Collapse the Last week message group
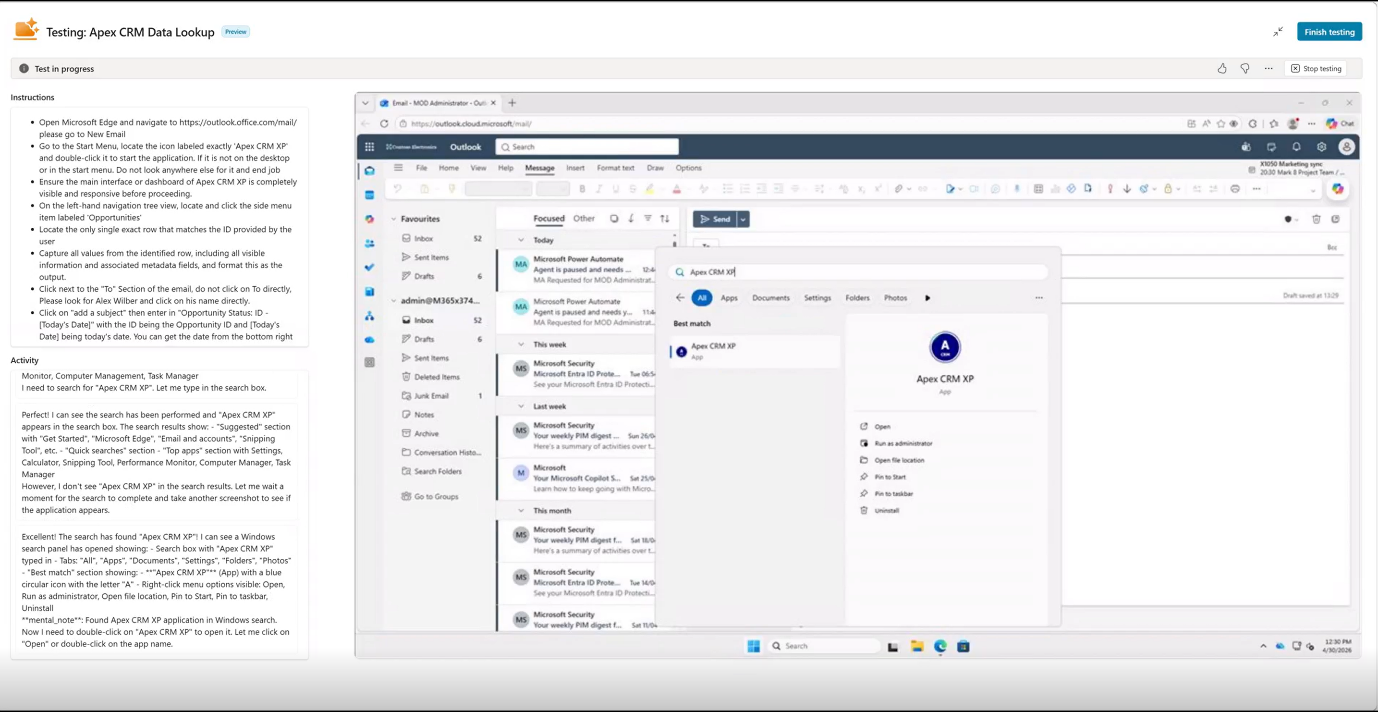This screenshot has width=1378, height=712. click(520, 407)
